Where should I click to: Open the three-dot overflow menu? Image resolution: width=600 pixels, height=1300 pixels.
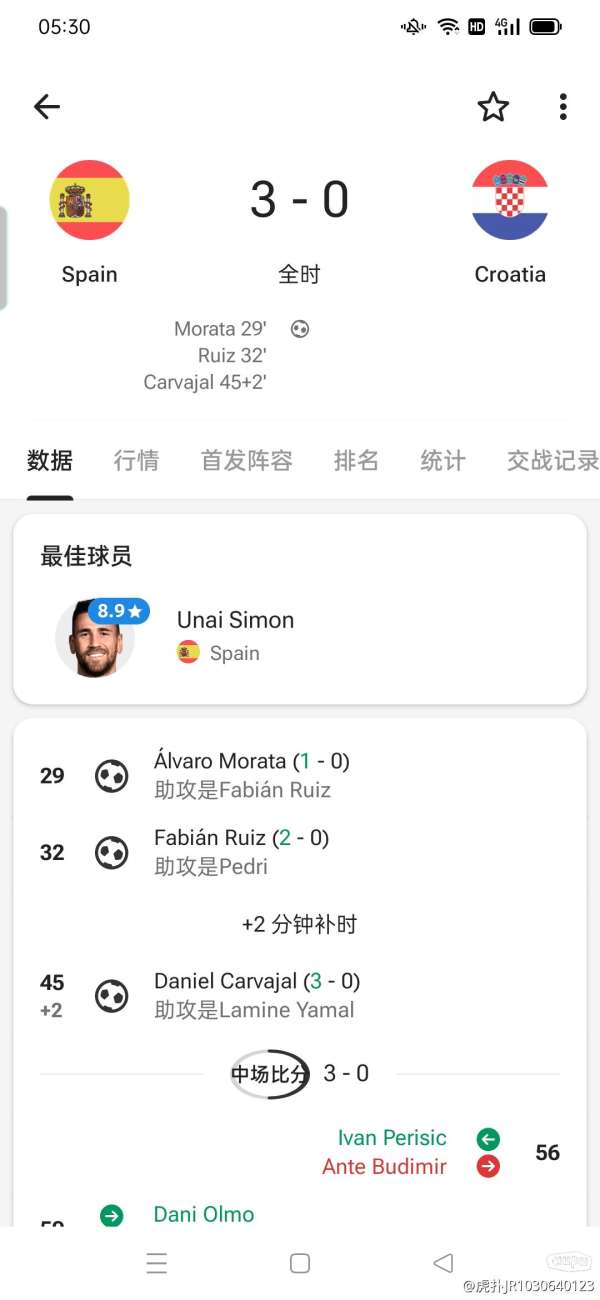(x=563, y=106)
